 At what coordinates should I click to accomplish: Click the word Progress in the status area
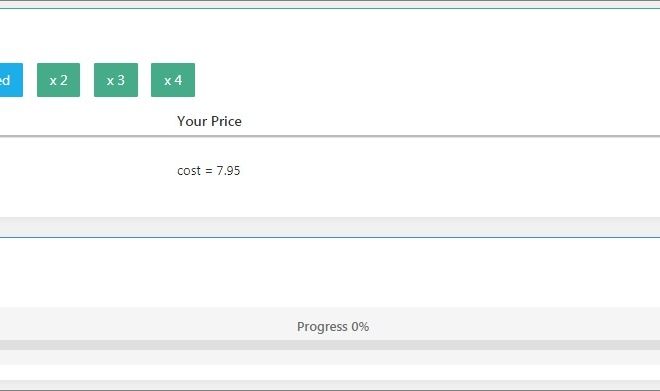point(322,327)
